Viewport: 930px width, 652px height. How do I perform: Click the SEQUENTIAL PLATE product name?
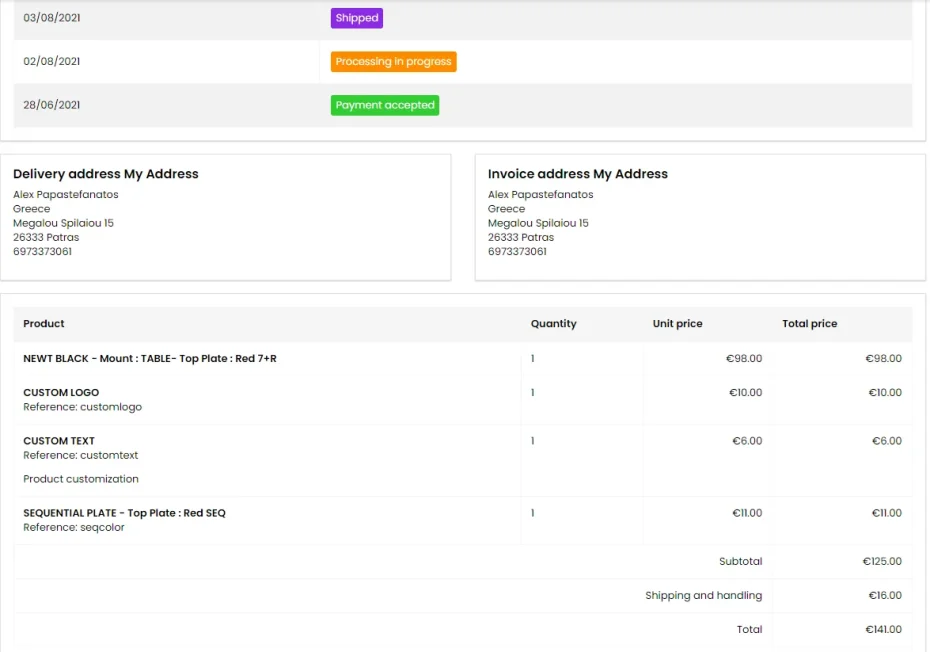(125, 513)
